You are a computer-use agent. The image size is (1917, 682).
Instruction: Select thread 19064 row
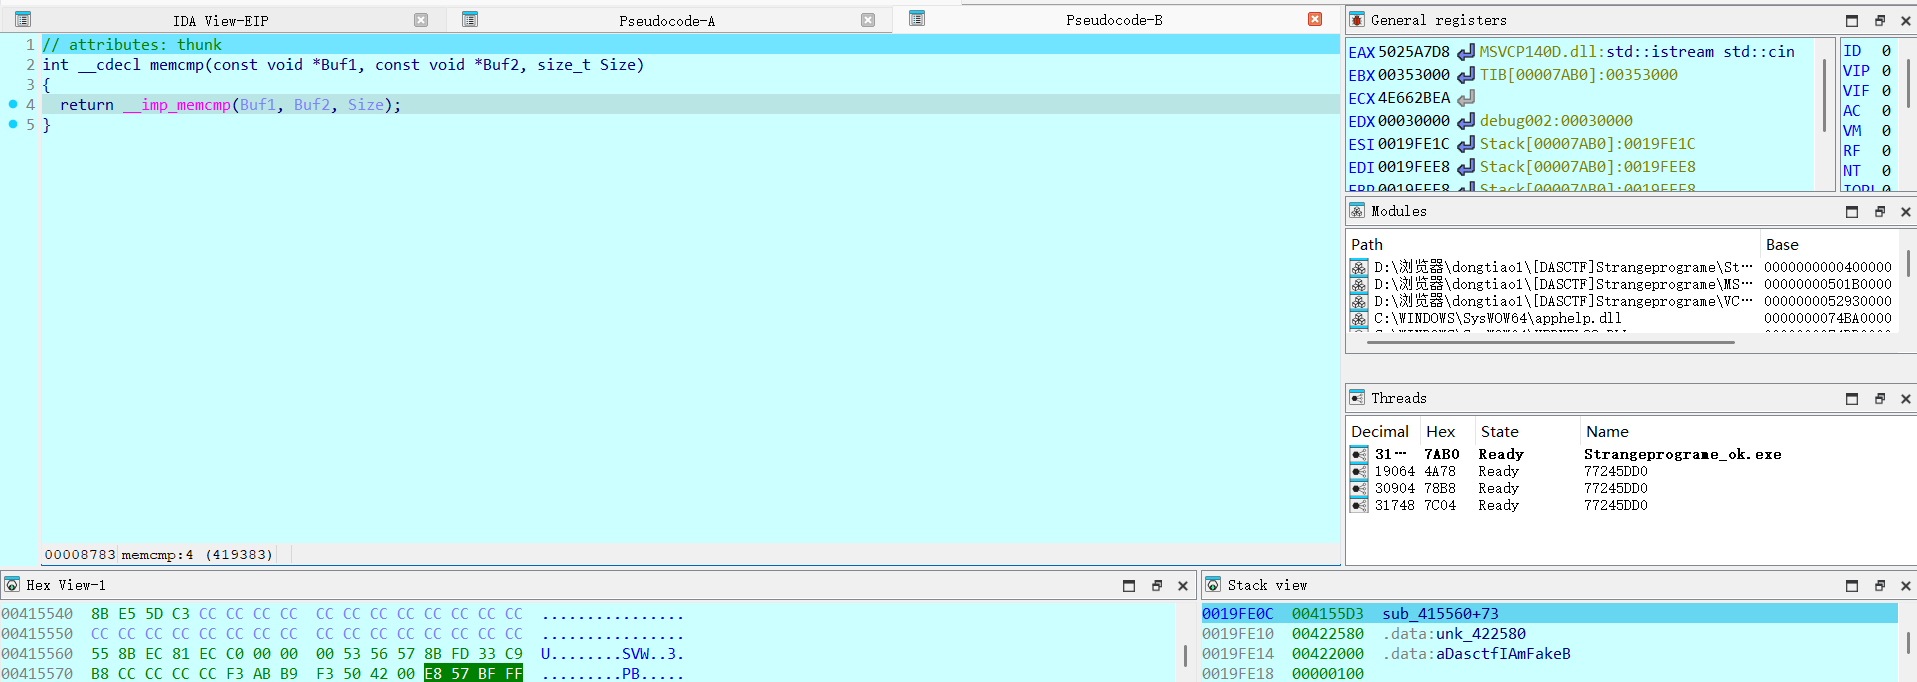(x=1630, y=471)
